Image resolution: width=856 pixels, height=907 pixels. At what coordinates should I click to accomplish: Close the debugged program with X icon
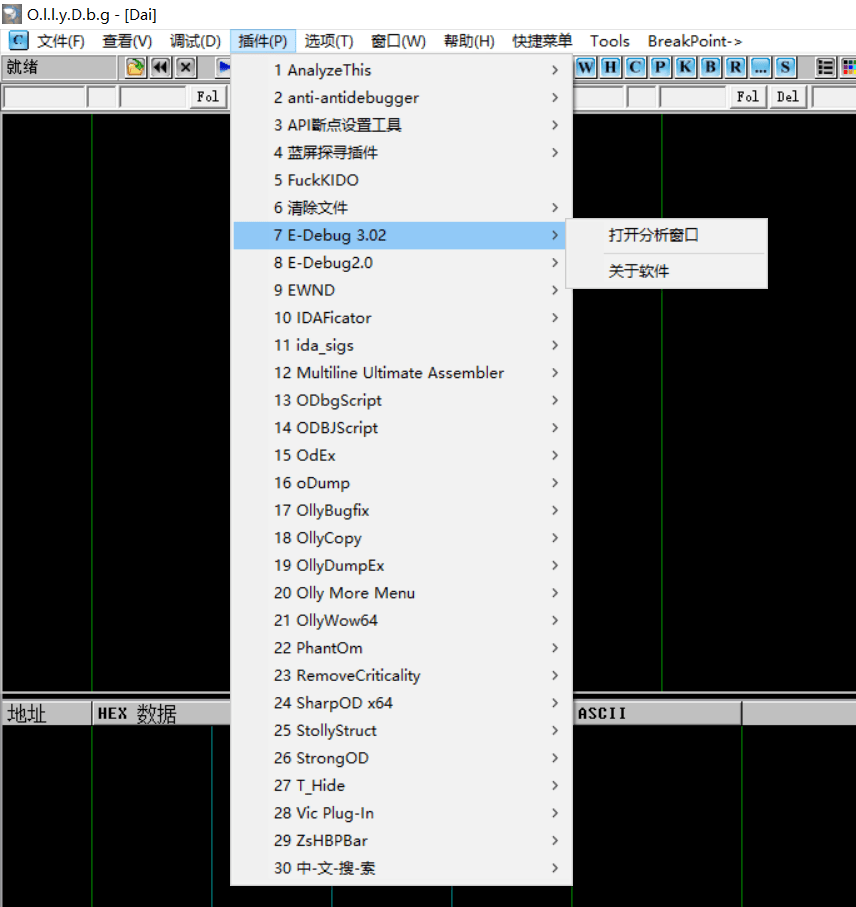point(186,68)
